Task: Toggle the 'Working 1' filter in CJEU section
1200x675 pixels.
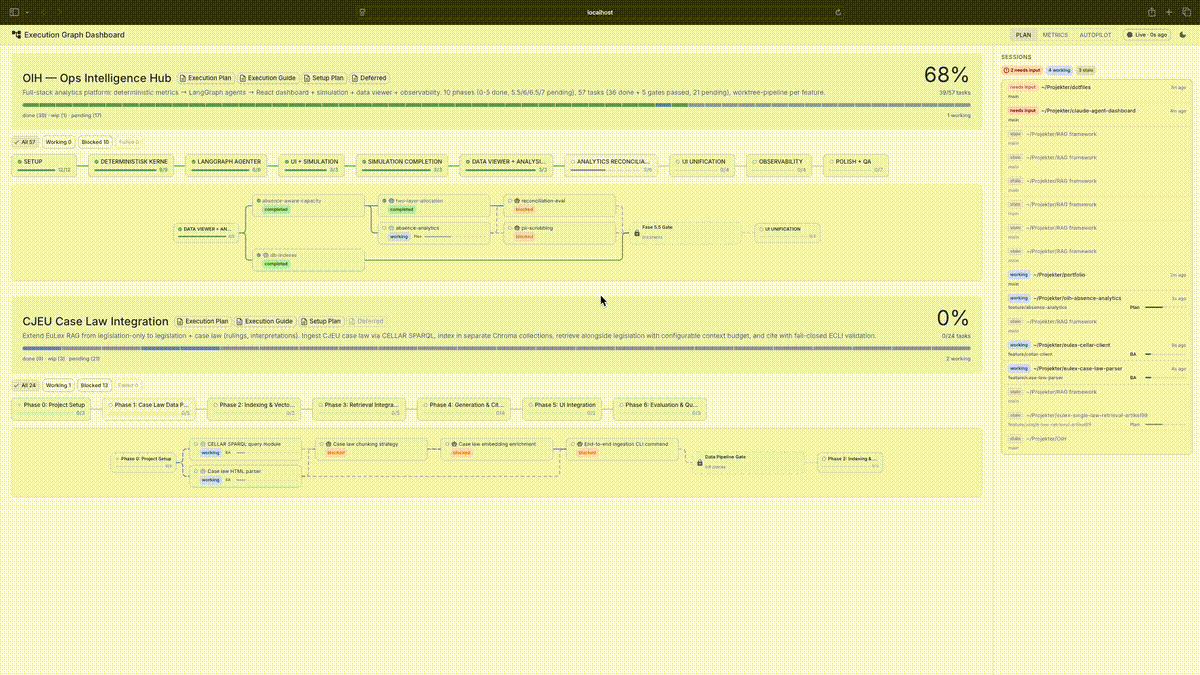Action: tap(58, 385)
